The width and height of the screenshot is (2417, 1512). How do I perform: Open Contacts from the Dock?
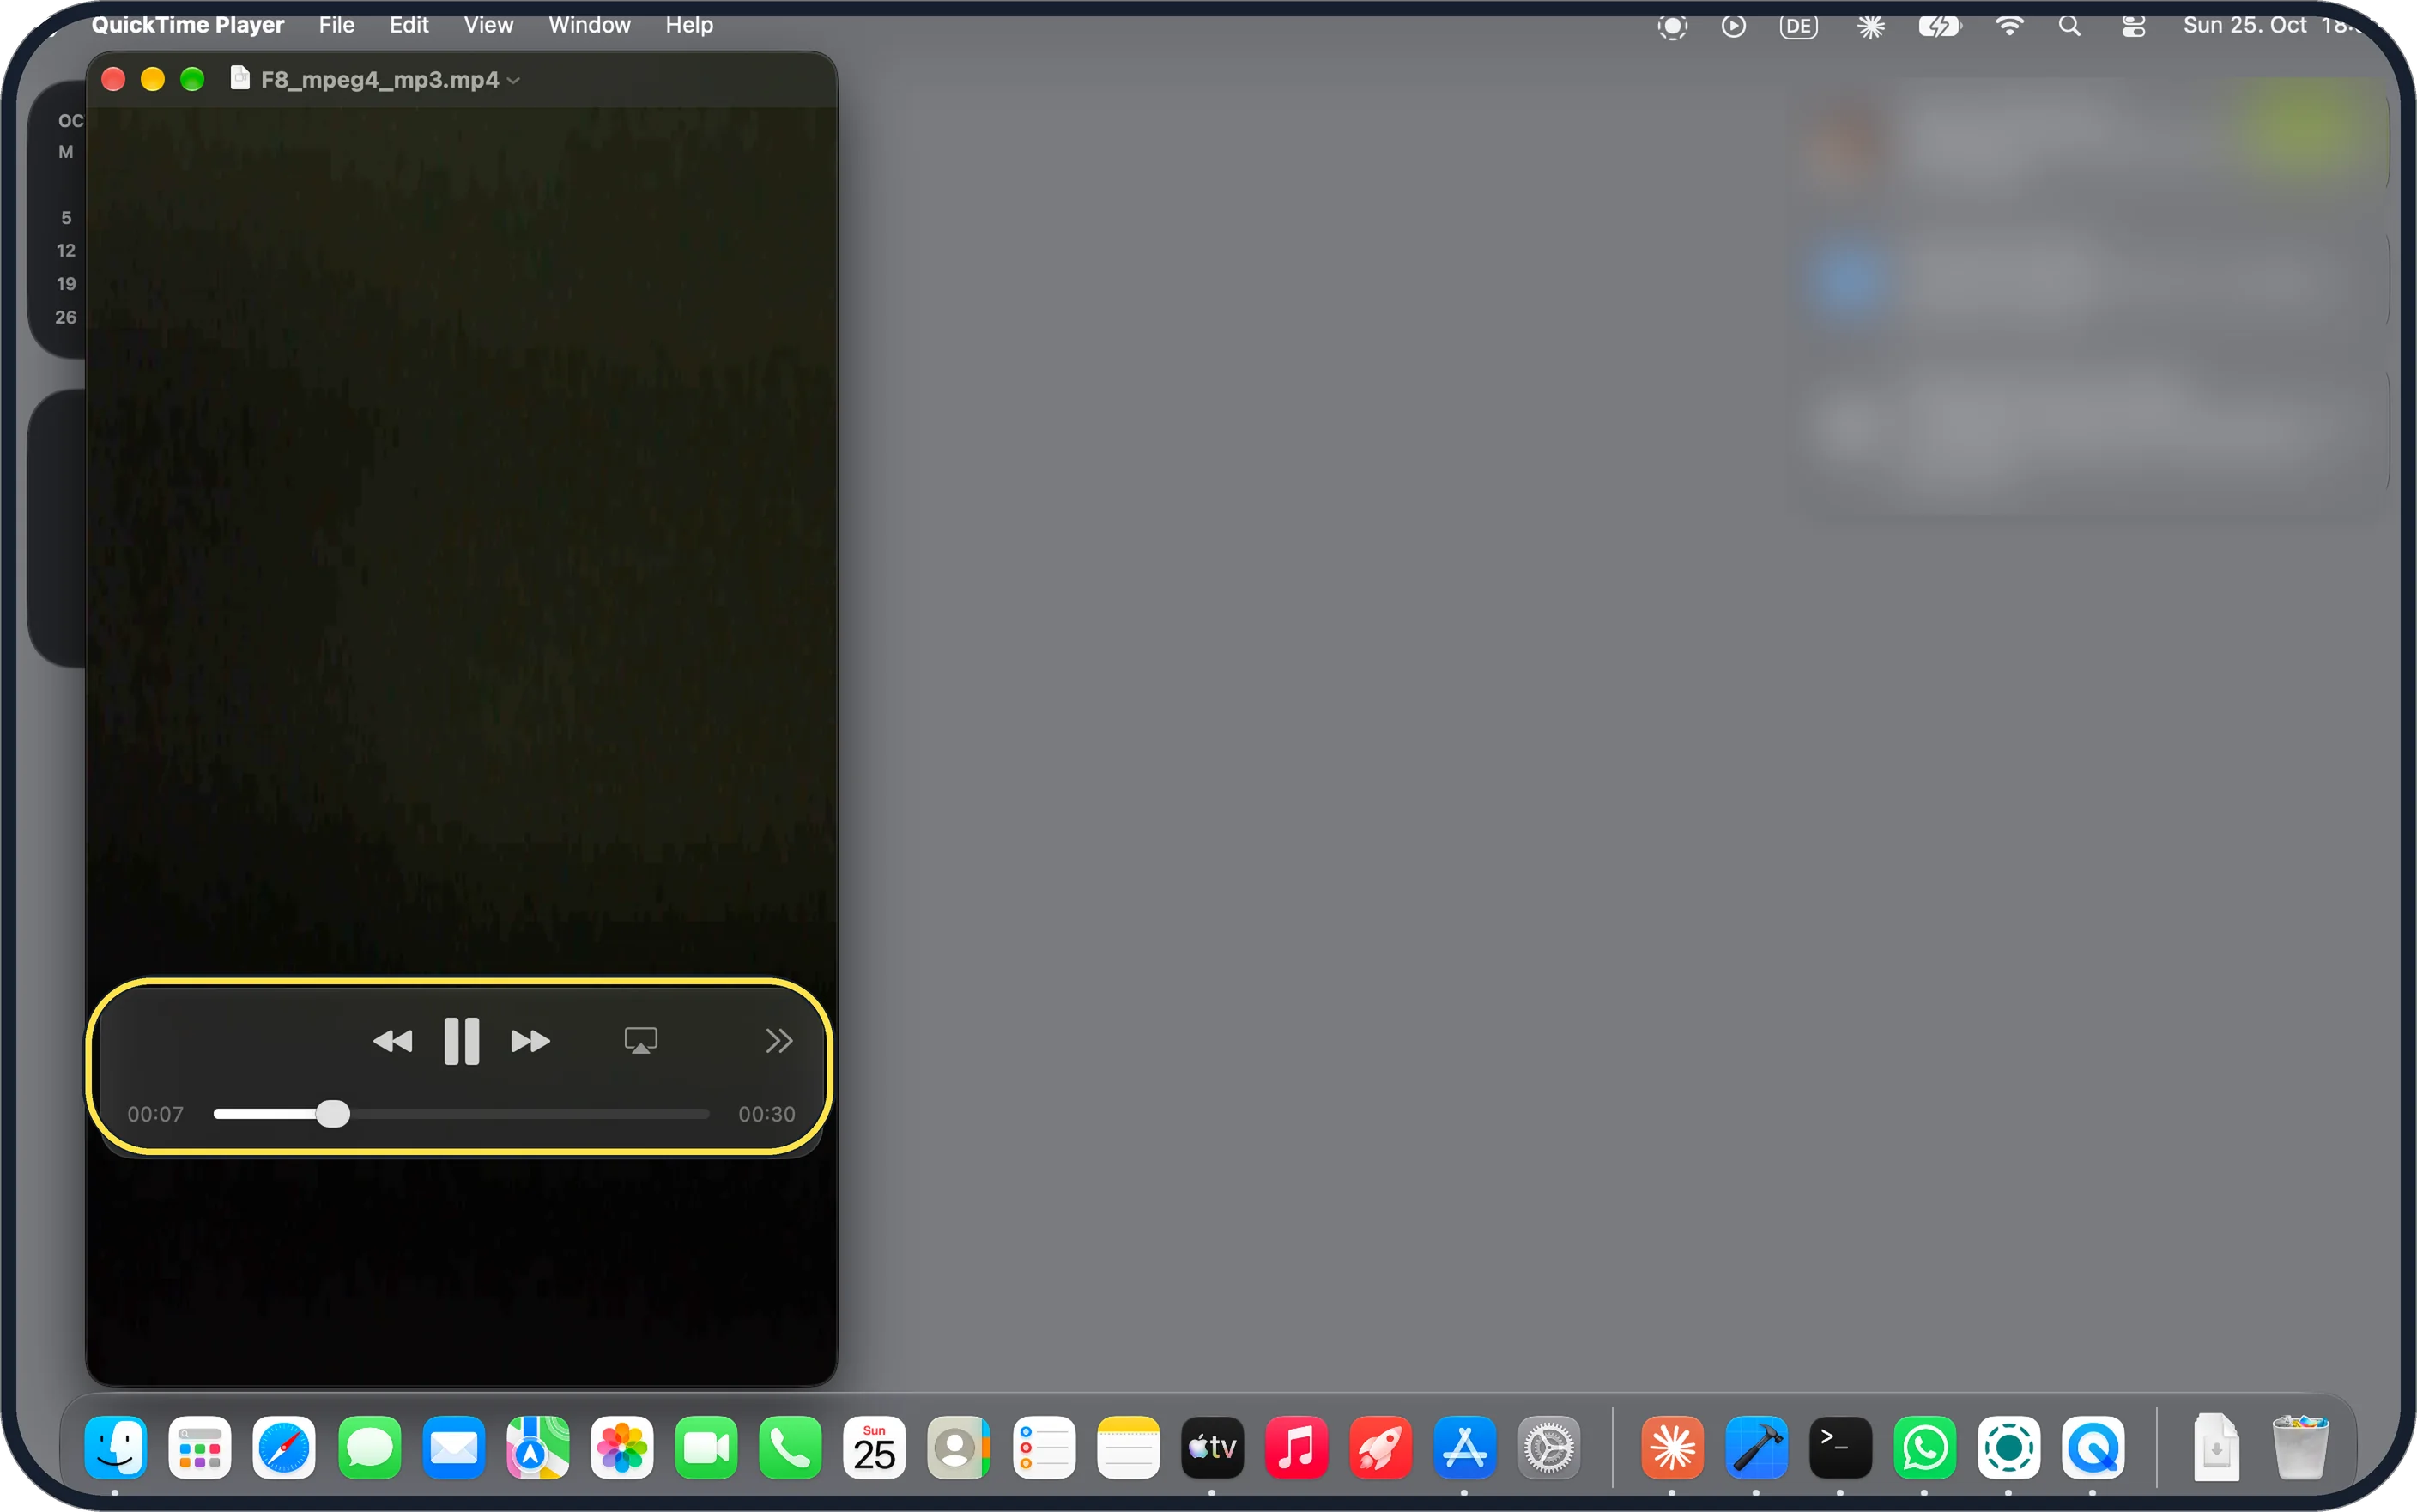pyautogui.click(x=958, y=1447)
